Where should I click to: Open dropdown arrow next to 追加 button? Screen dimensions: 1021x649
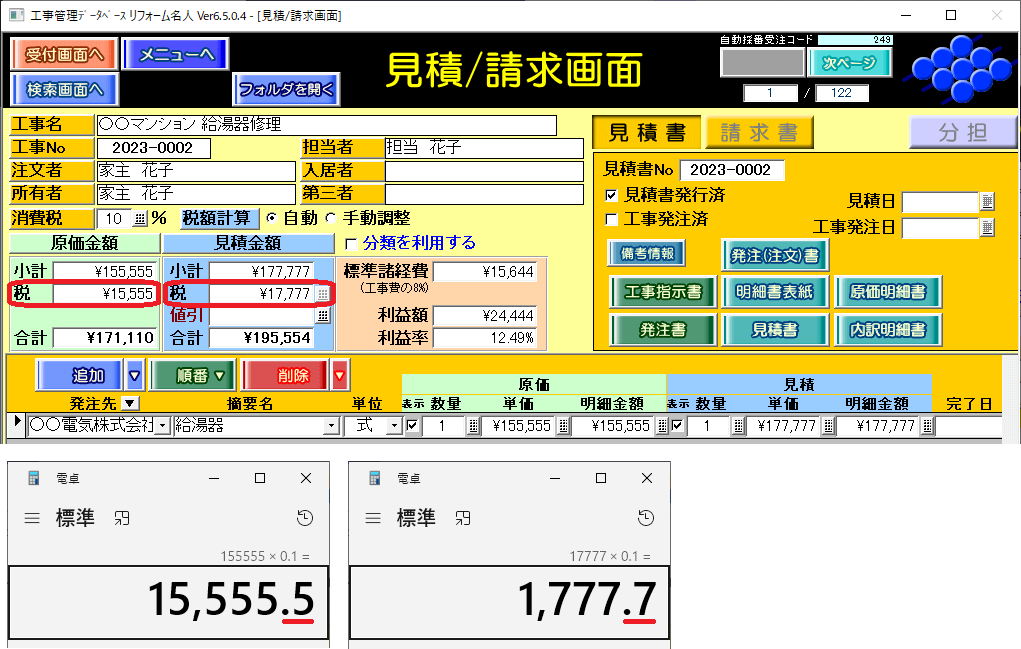coord(135,376)
